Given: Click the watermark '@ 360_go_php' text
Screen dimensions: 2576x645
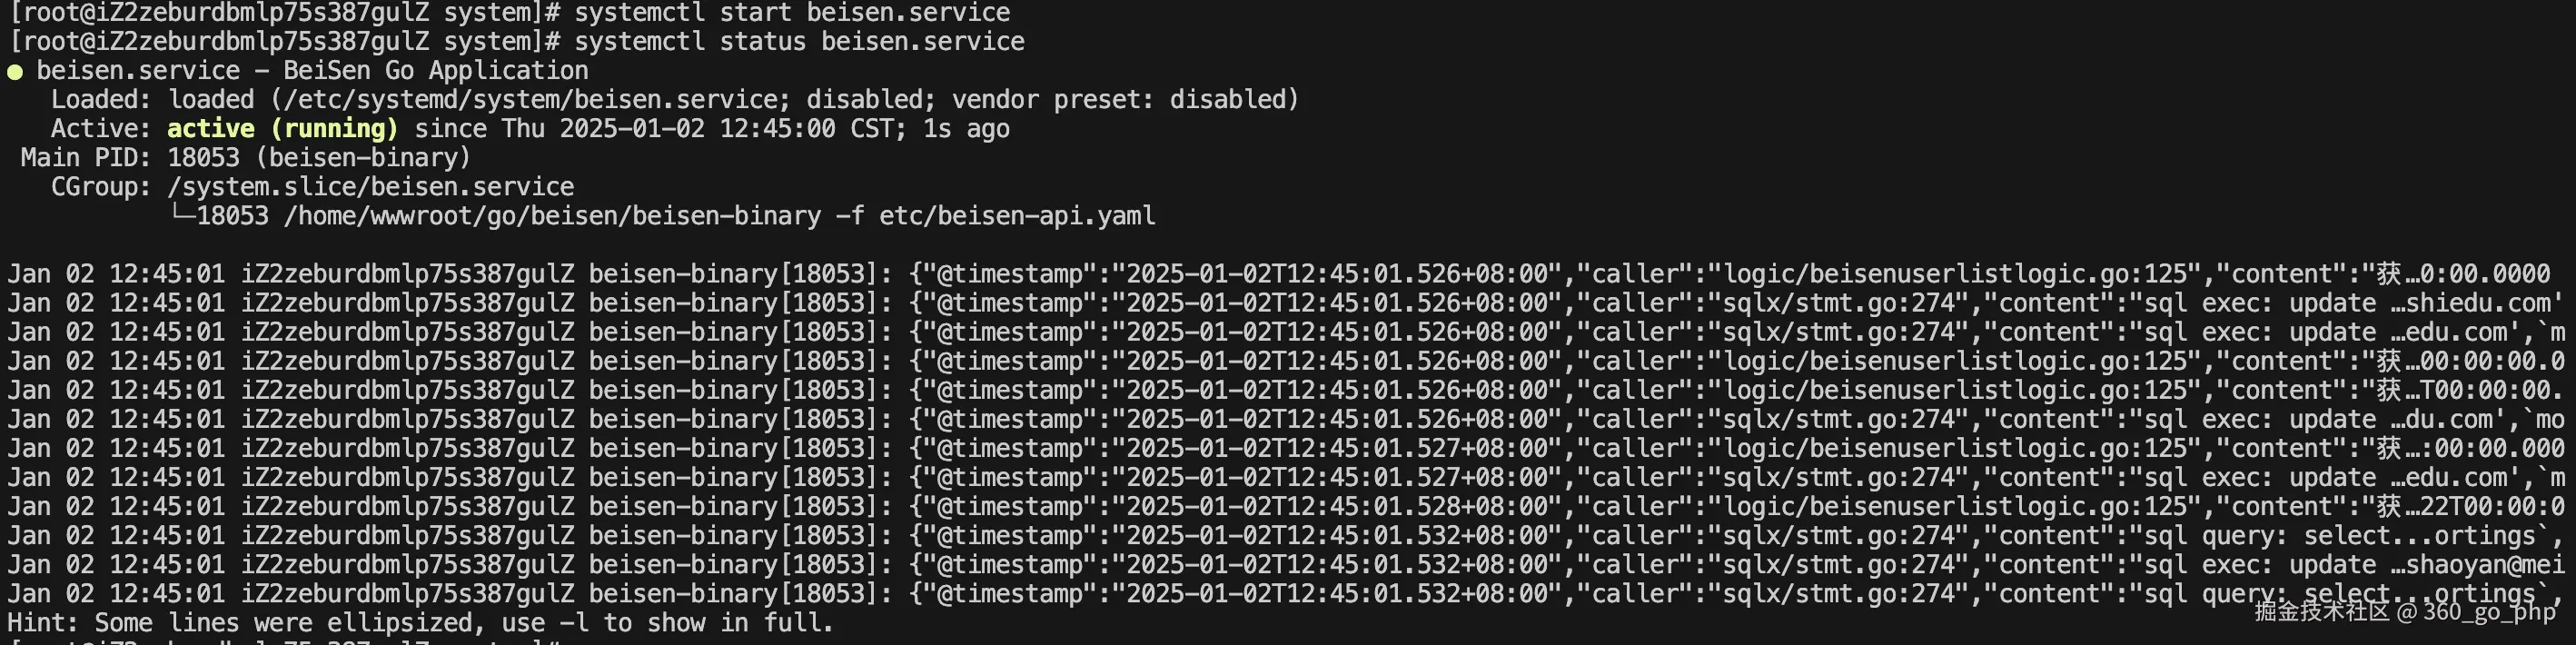Looking at the screenshot, I should tap(2476, 611).
